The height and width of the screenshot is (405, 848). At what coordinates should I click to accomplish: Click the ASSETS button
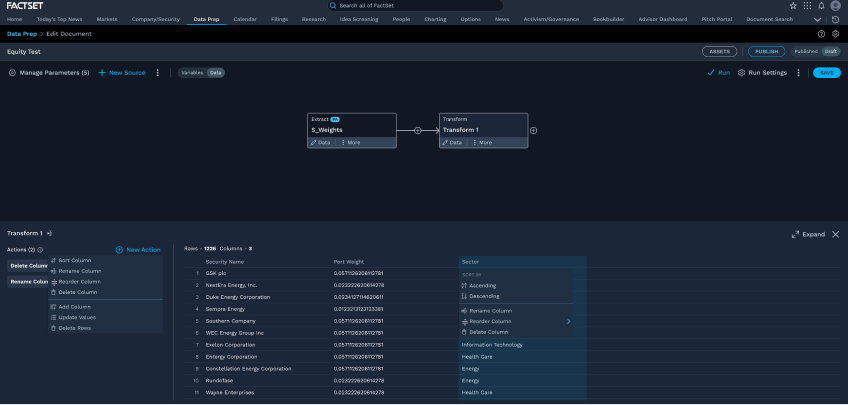[719, 51]
